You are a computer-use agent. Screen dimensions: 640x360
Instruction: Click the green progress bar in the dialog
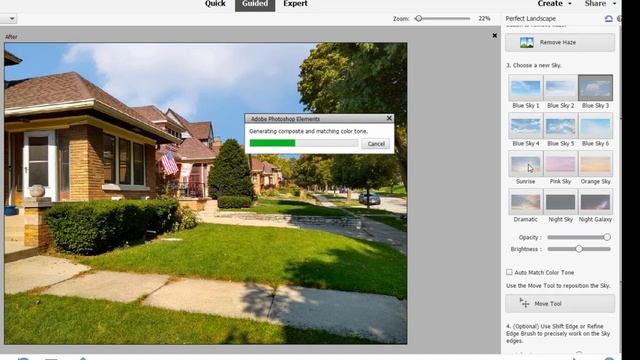tap(272, 143)
